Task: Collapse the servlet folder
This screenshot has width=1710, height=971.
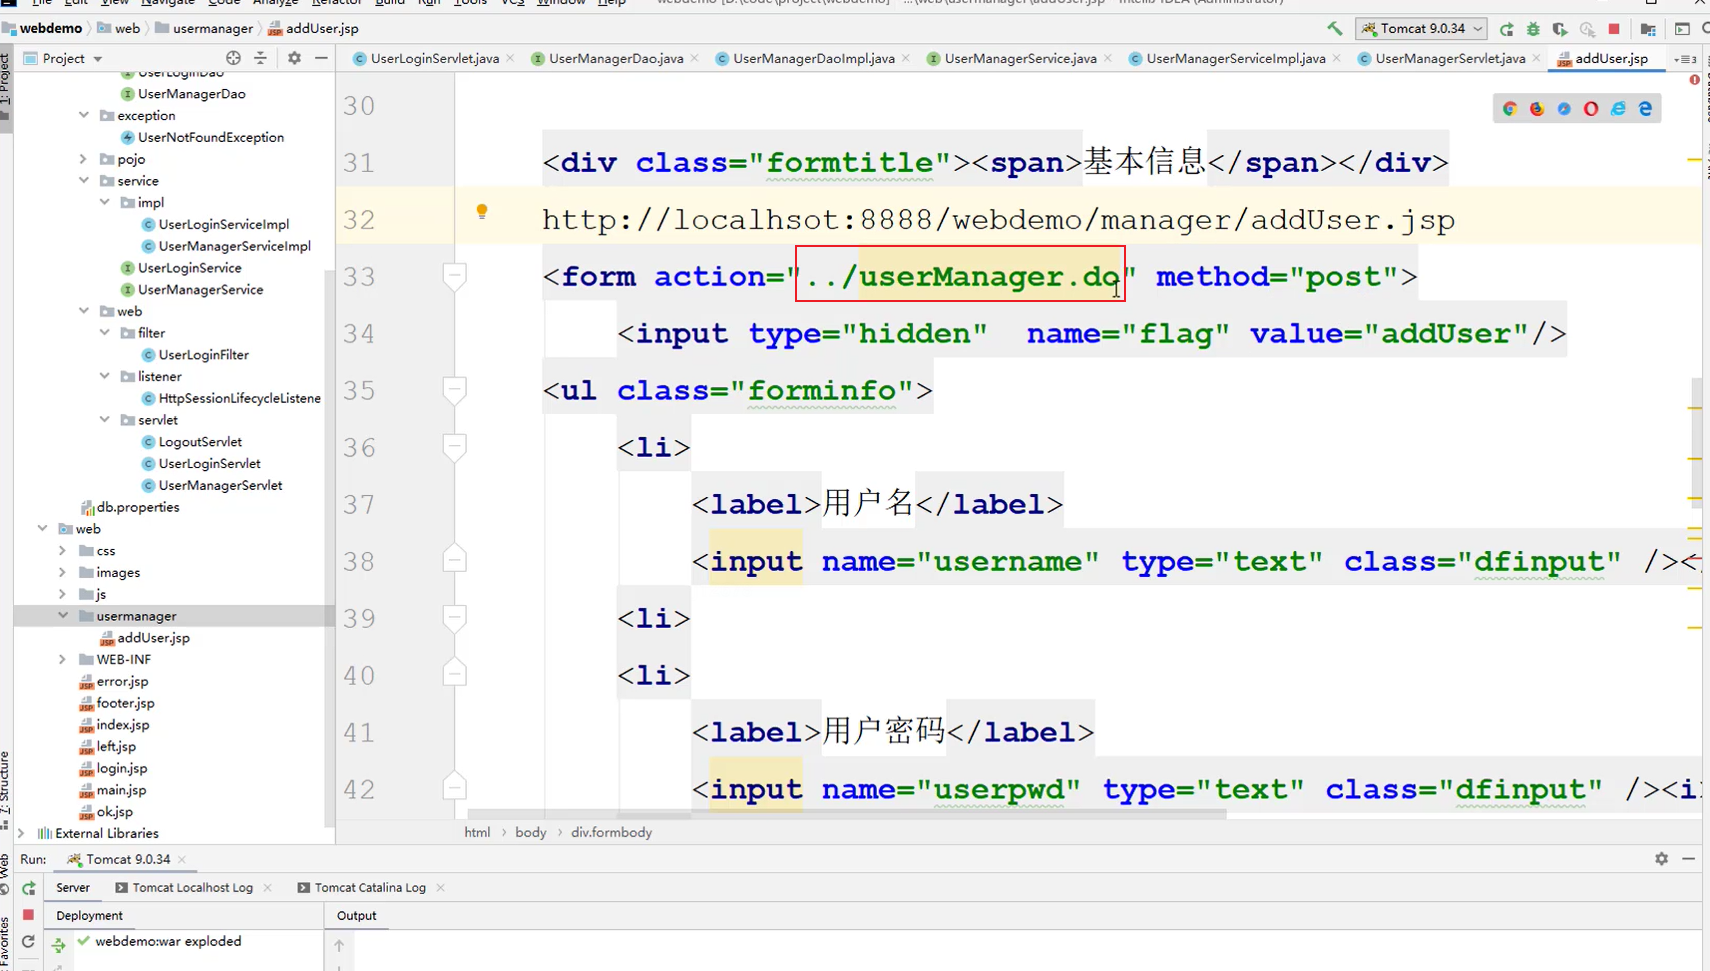Action: (105, 420)
